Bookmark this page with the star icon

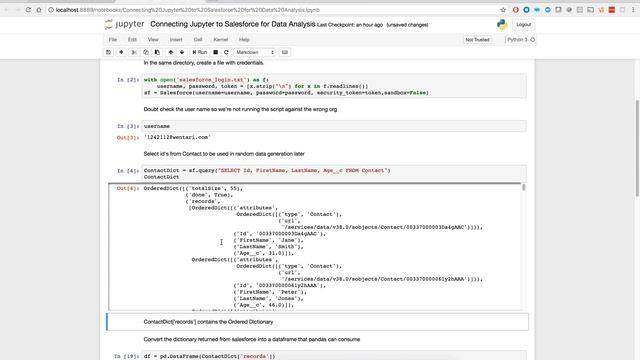(503, 10)
